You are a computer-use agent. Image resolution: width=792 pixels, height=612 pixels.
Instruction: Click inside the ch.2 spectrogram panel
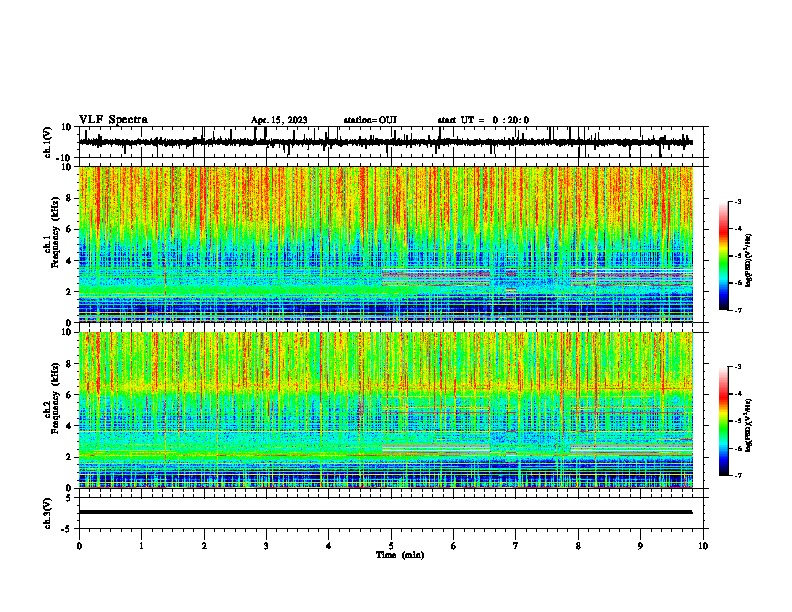tap(386, 410)
